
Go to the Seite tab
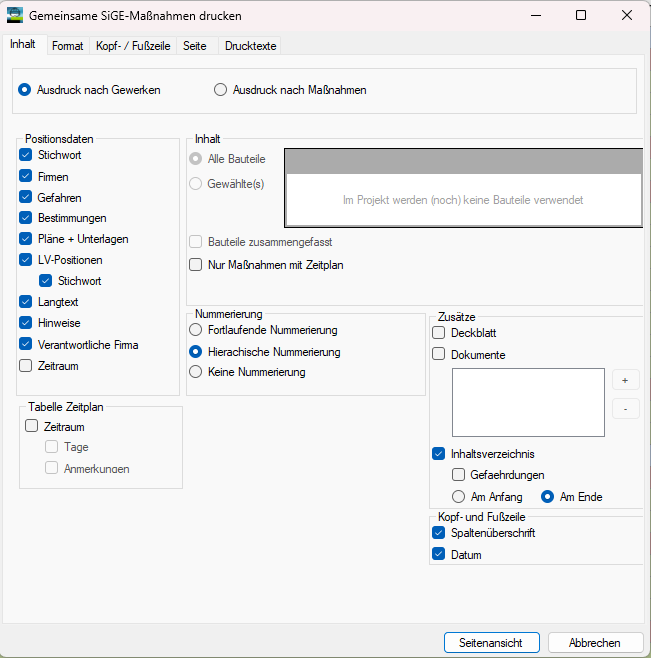click(x=195, y=46)
